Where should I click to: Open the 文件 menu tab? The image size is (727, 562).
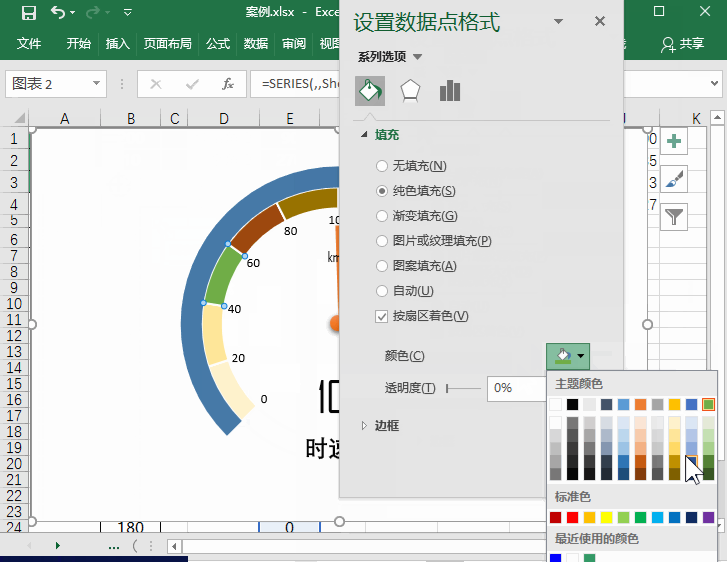[x=29, y=44]
